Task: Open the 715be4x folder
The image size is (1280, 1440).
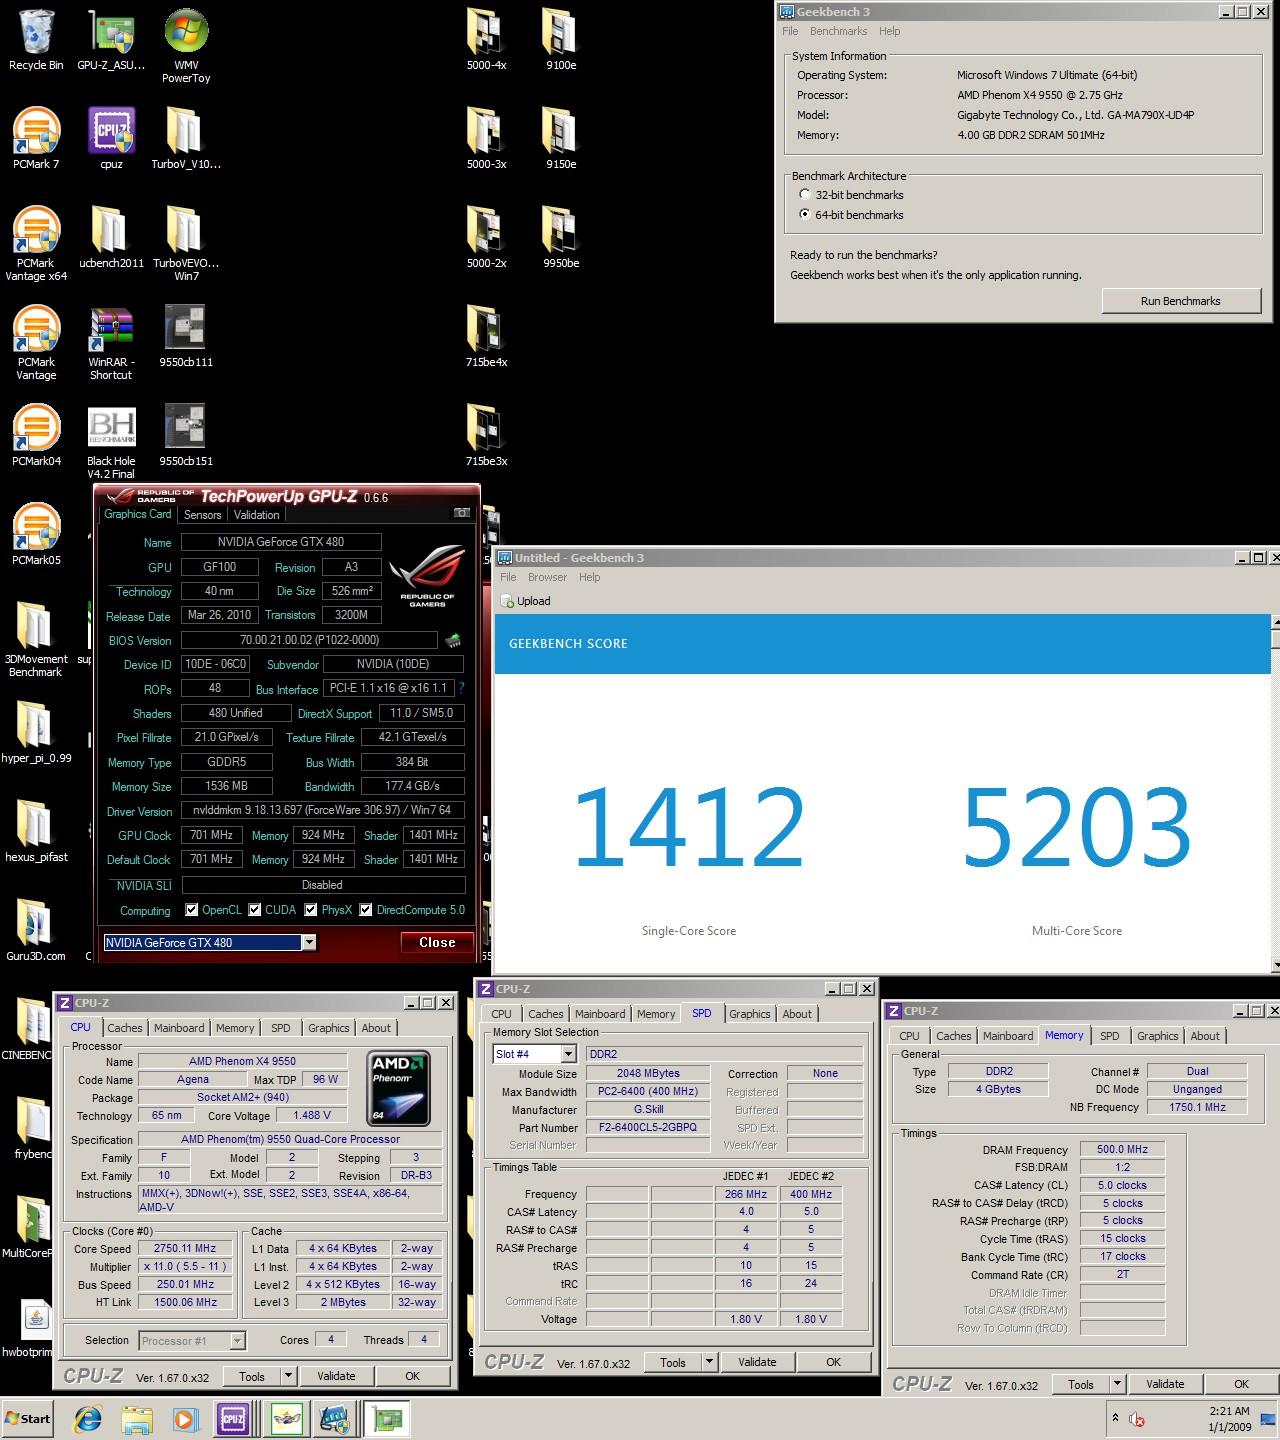Action: tap(486, 337)
